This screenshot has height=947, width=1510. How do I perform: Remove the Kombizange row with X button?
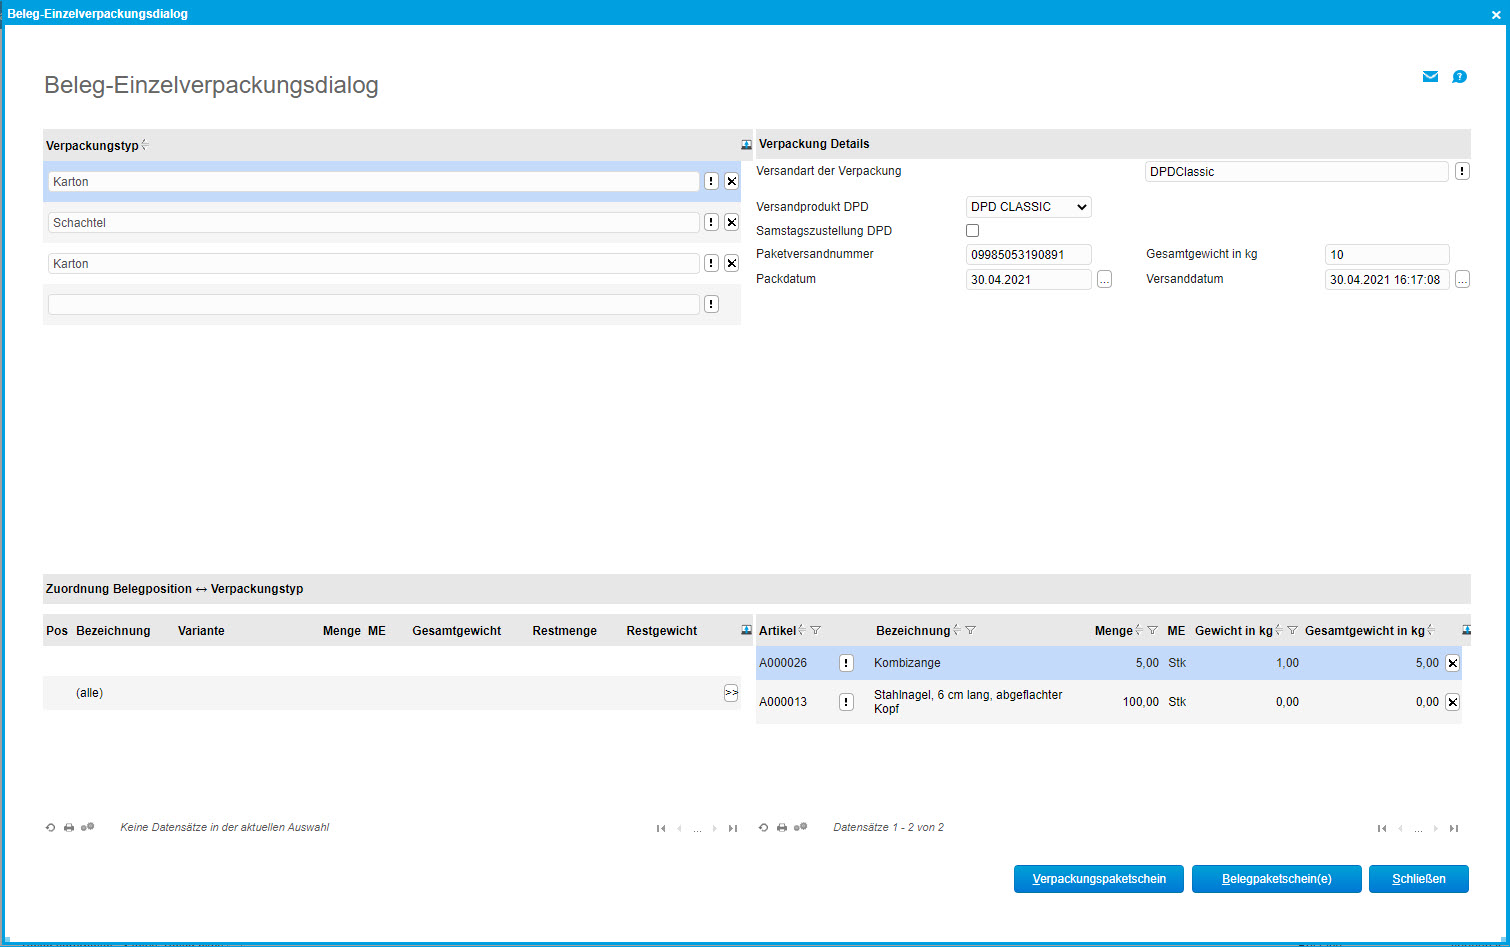click(x=1452, y=663)
